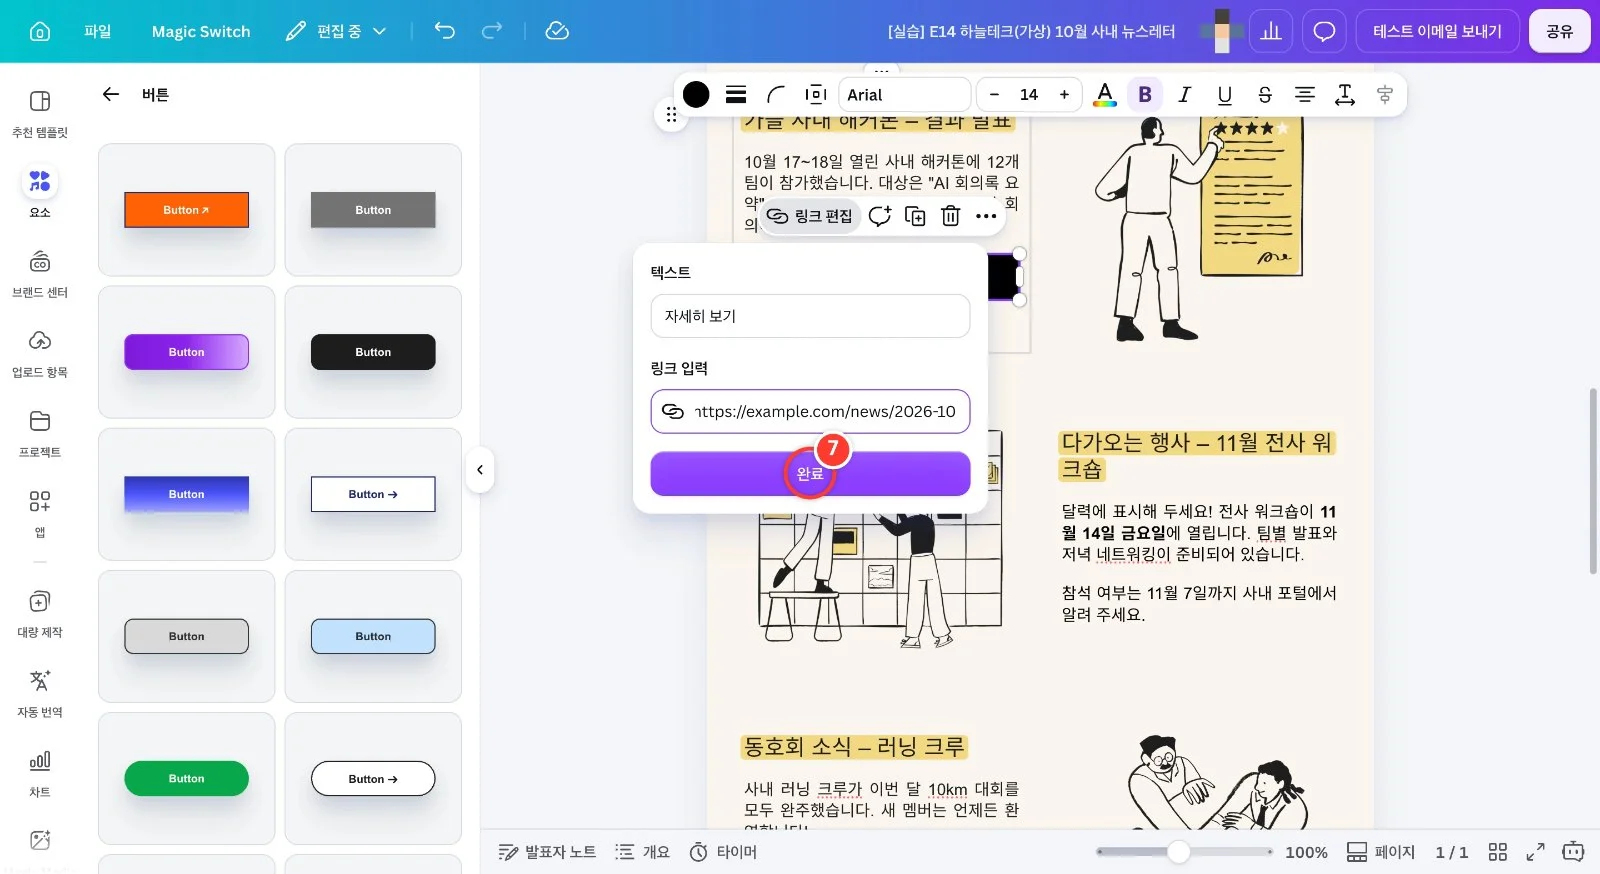The image size is (1600, 874).
Task: Open 브랜드 센터 in the sidebar
Action: 40,273
